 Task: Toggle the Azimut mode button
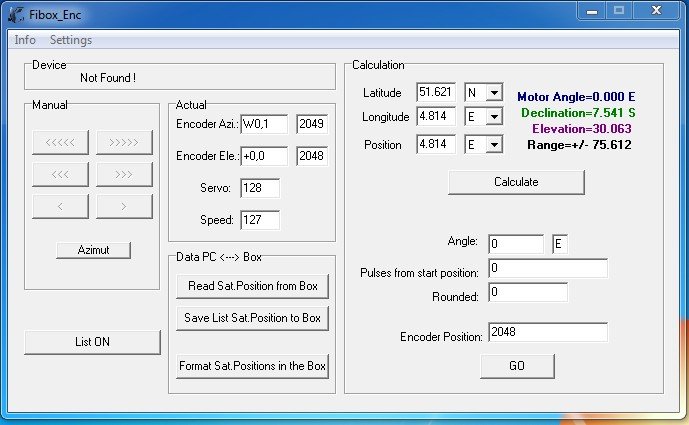click(93, 249)
